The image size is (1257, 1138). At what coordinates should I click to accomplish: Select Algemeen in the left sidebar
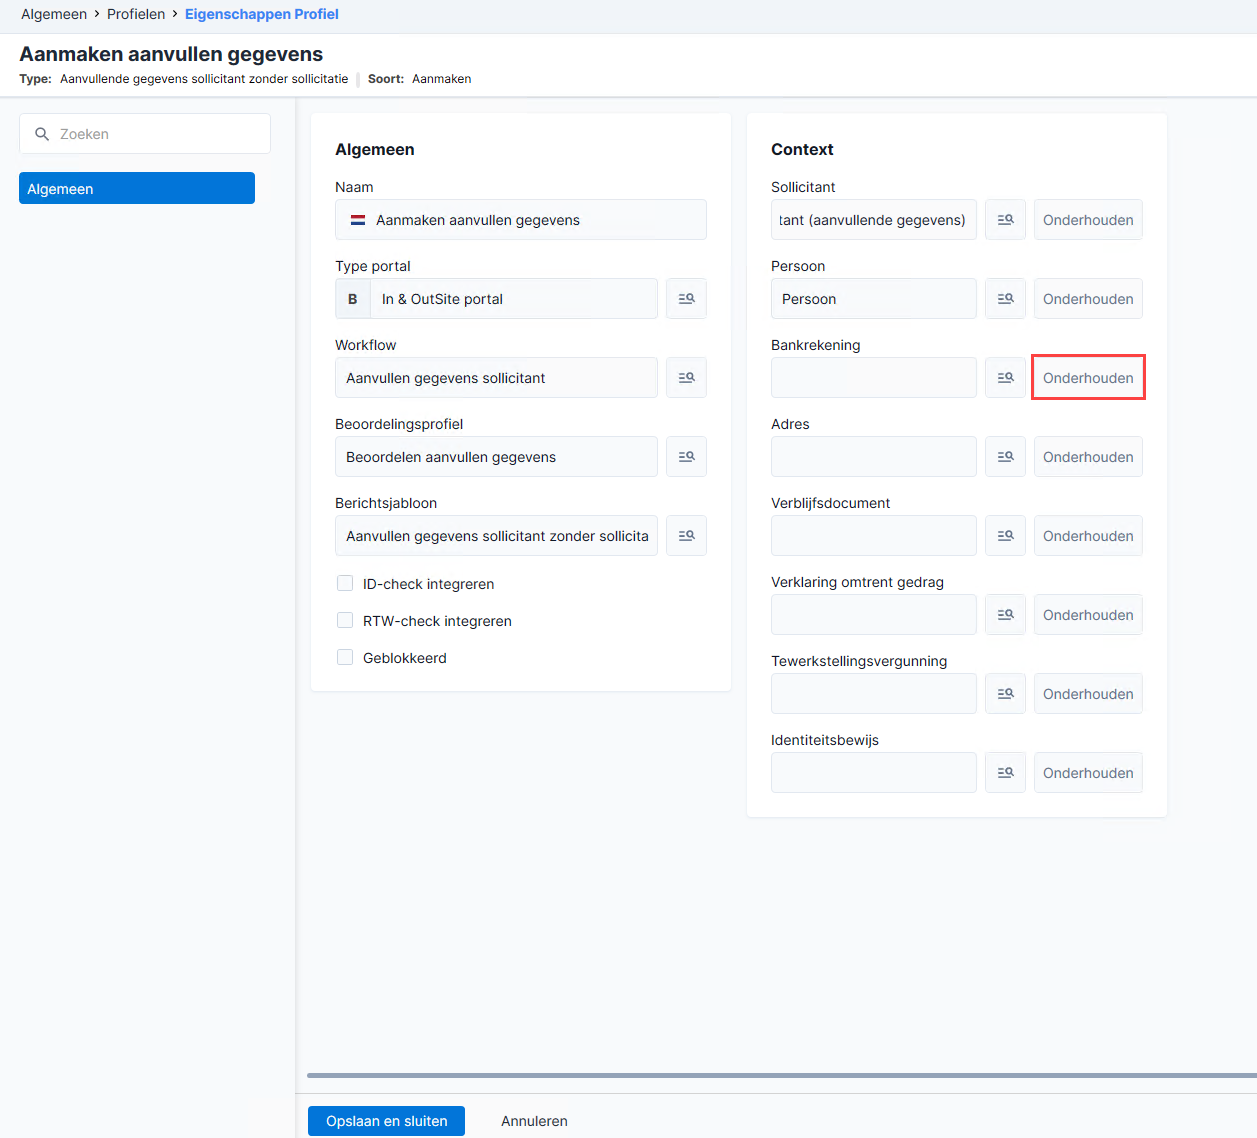(x=137, y=188)
